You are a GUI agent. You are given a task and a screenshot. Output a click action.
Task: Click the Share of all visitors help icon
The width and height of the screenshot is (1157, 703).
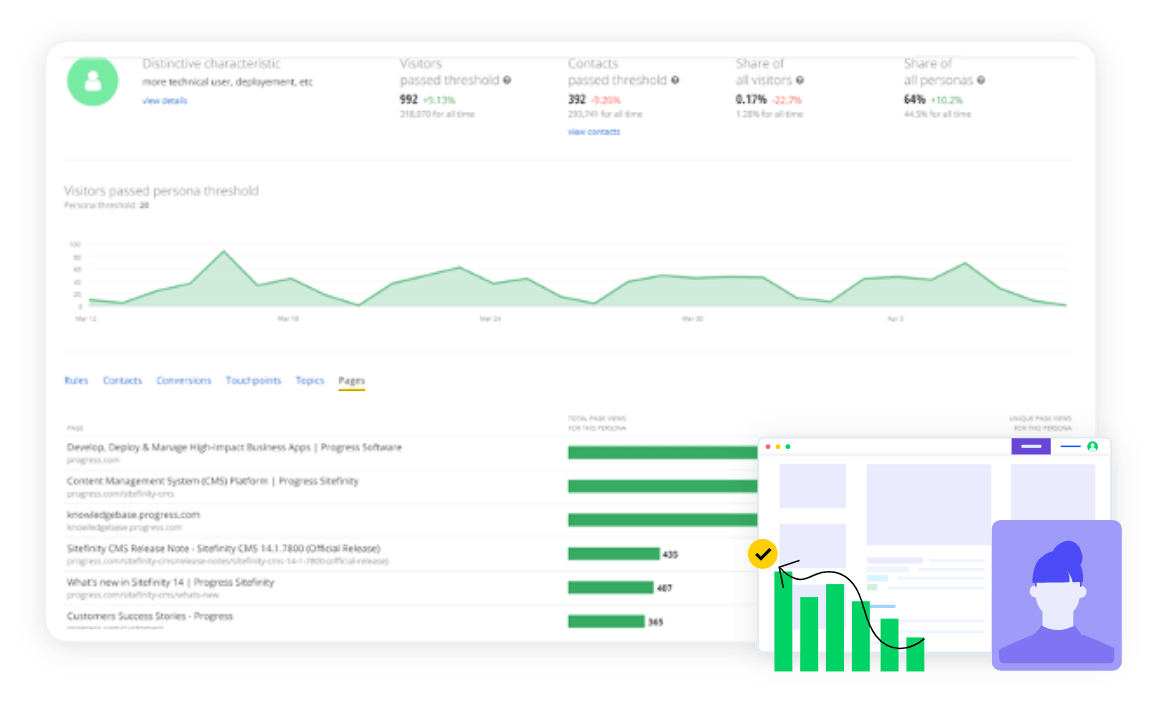pos(800,80)
